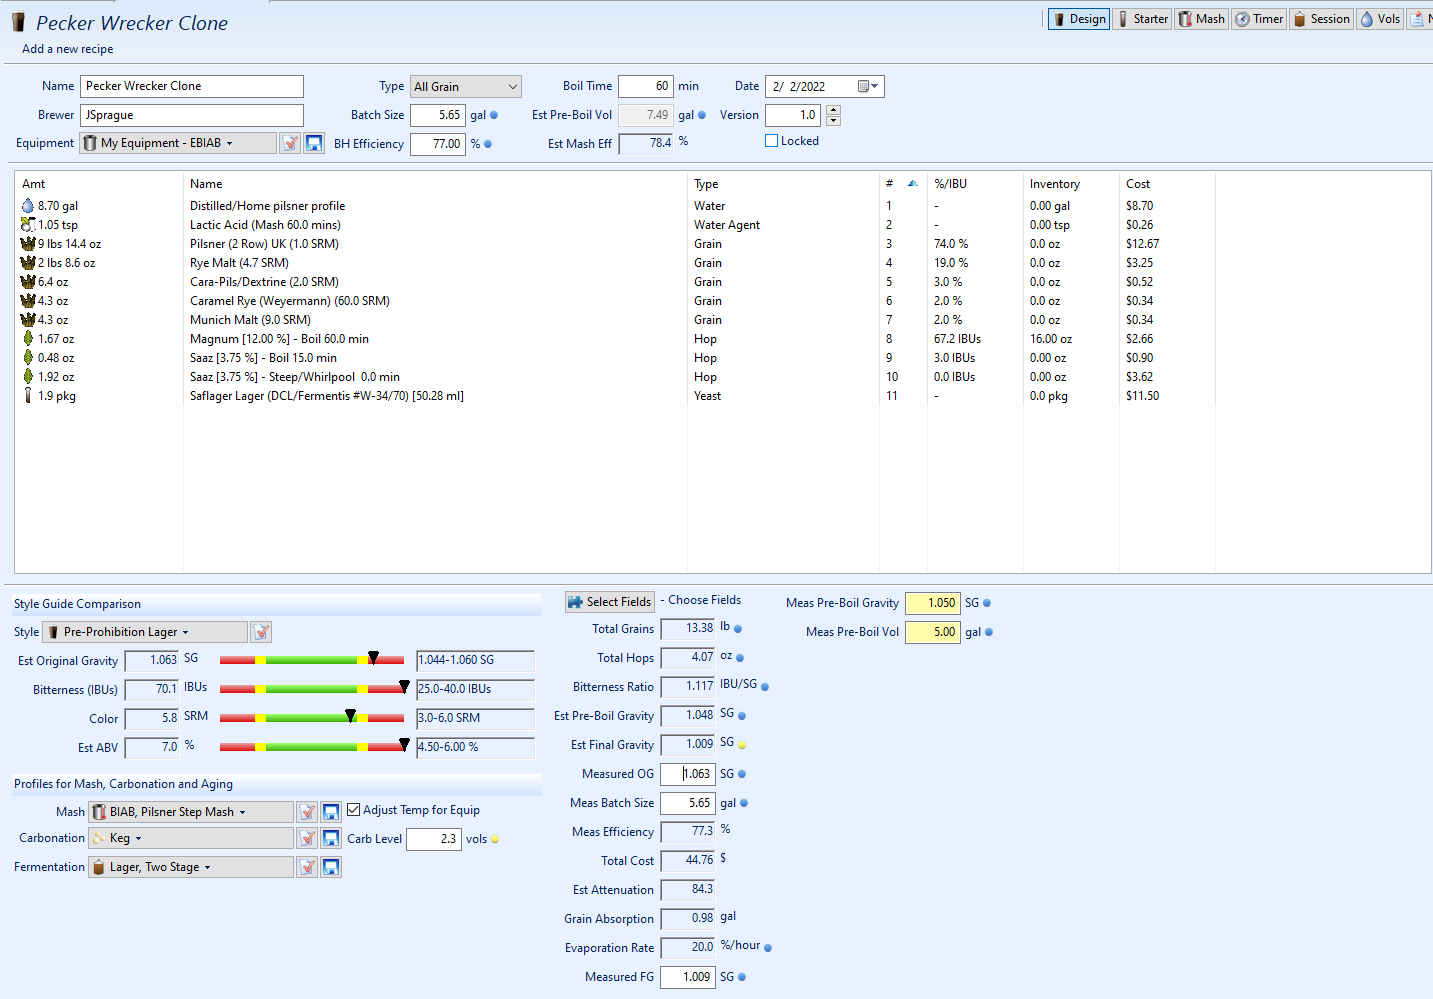Sort ingredients by the # column header
Screen dimensions: 1433x999
click(902, 184)
